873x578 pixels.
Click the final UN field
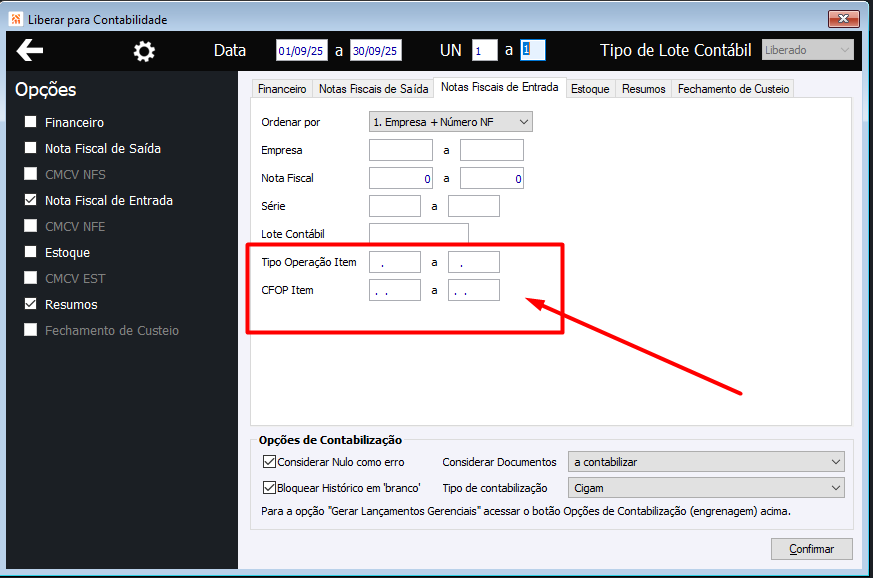click(x=533, y=50)
